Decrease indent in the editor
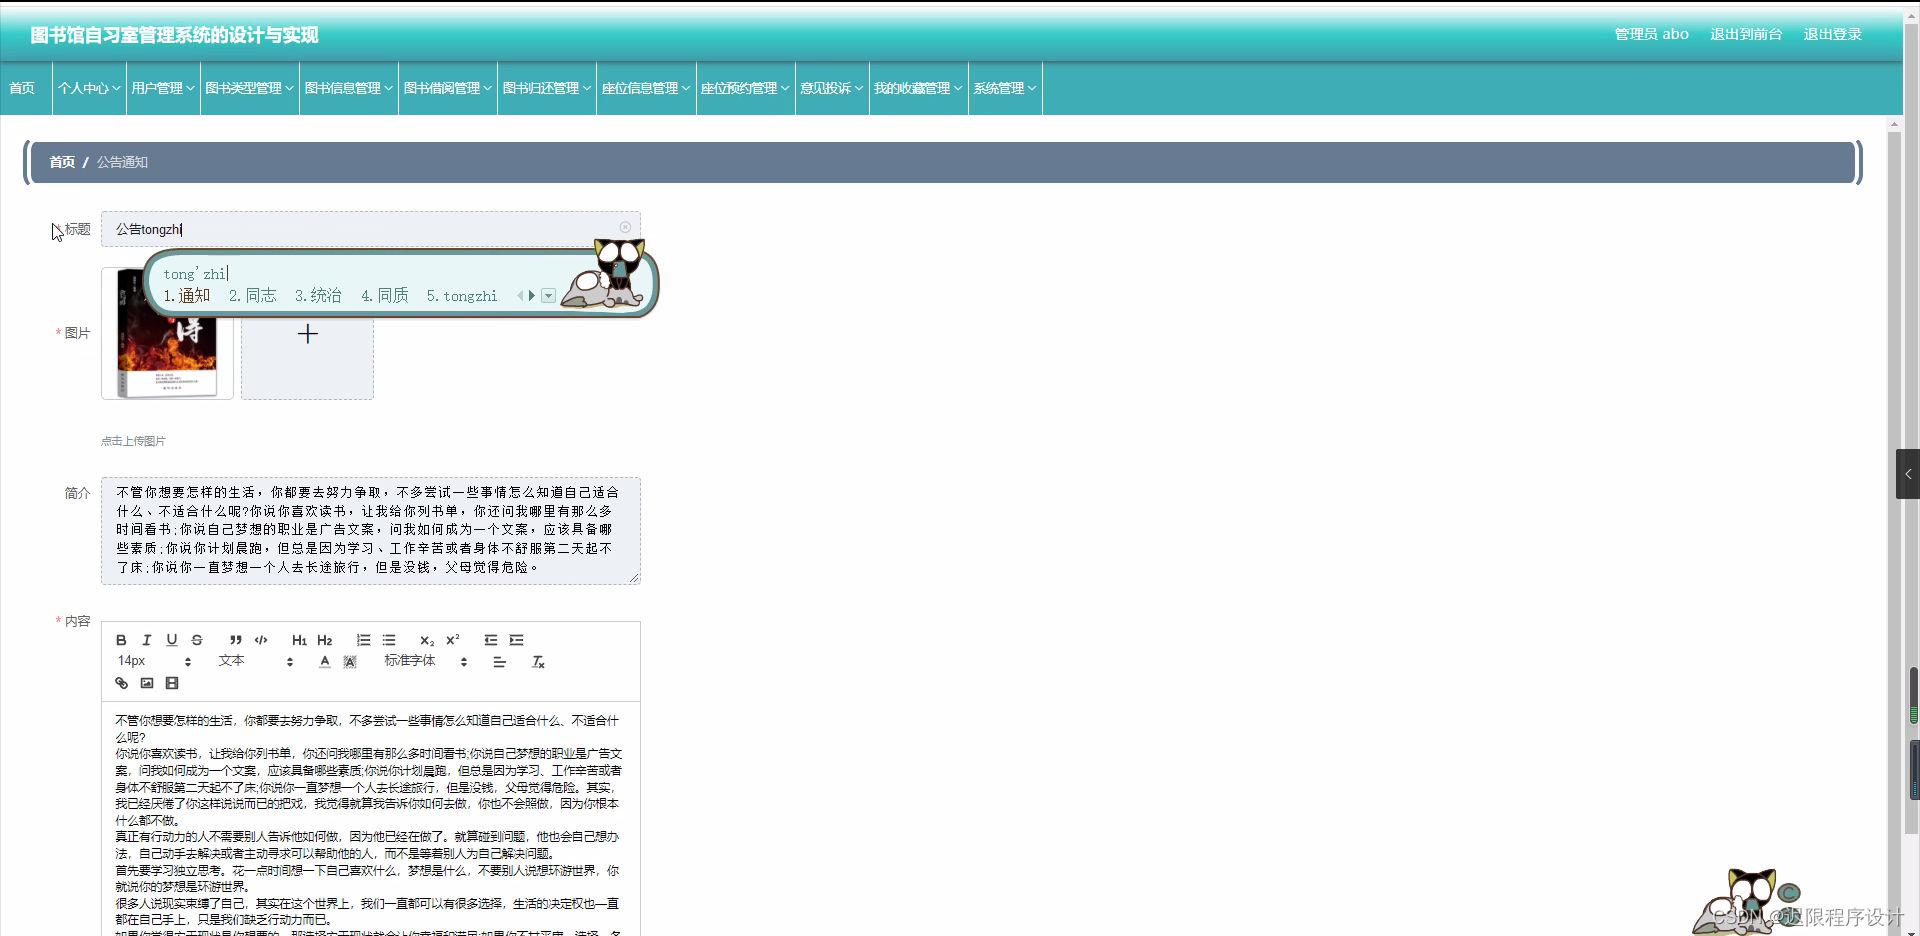 coord(491,640)
